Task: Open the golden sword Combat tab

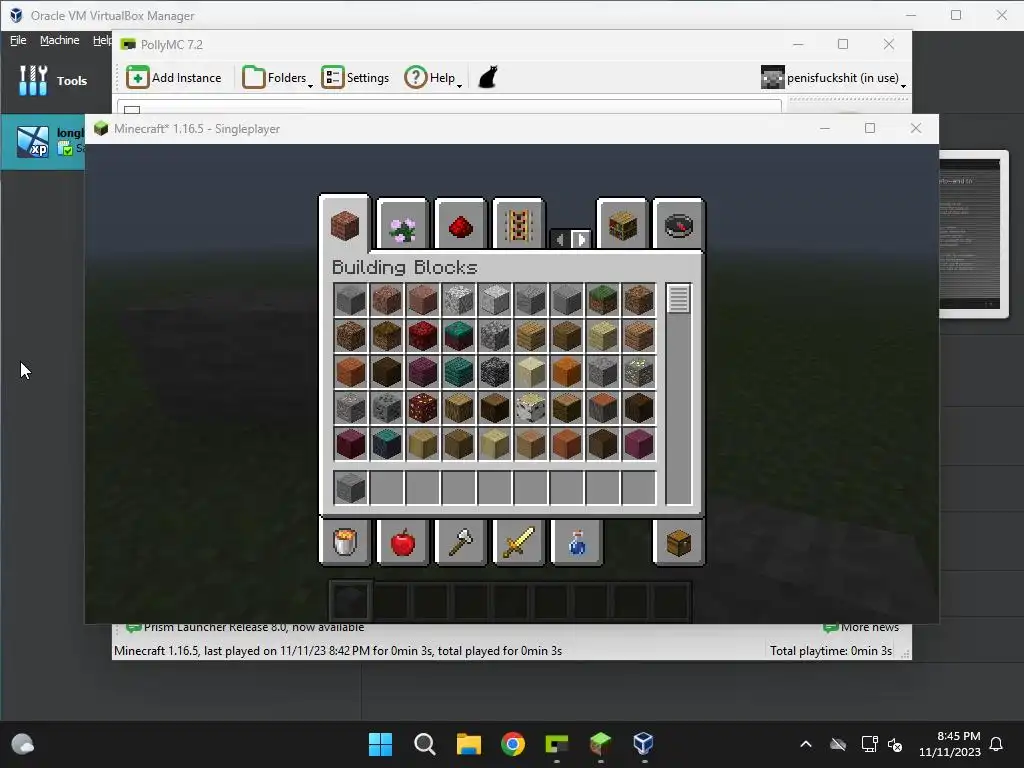Action: [518, 541]
